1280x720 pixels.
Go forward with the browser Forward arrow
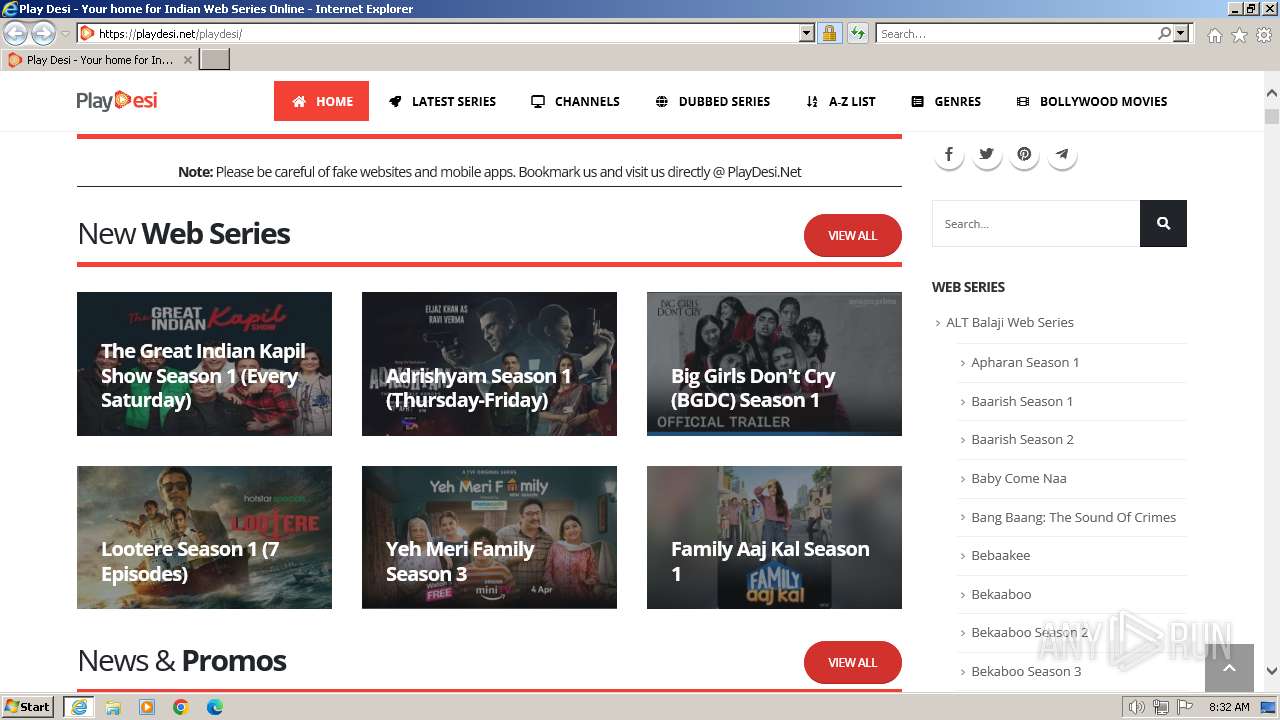tap(43, 33)
